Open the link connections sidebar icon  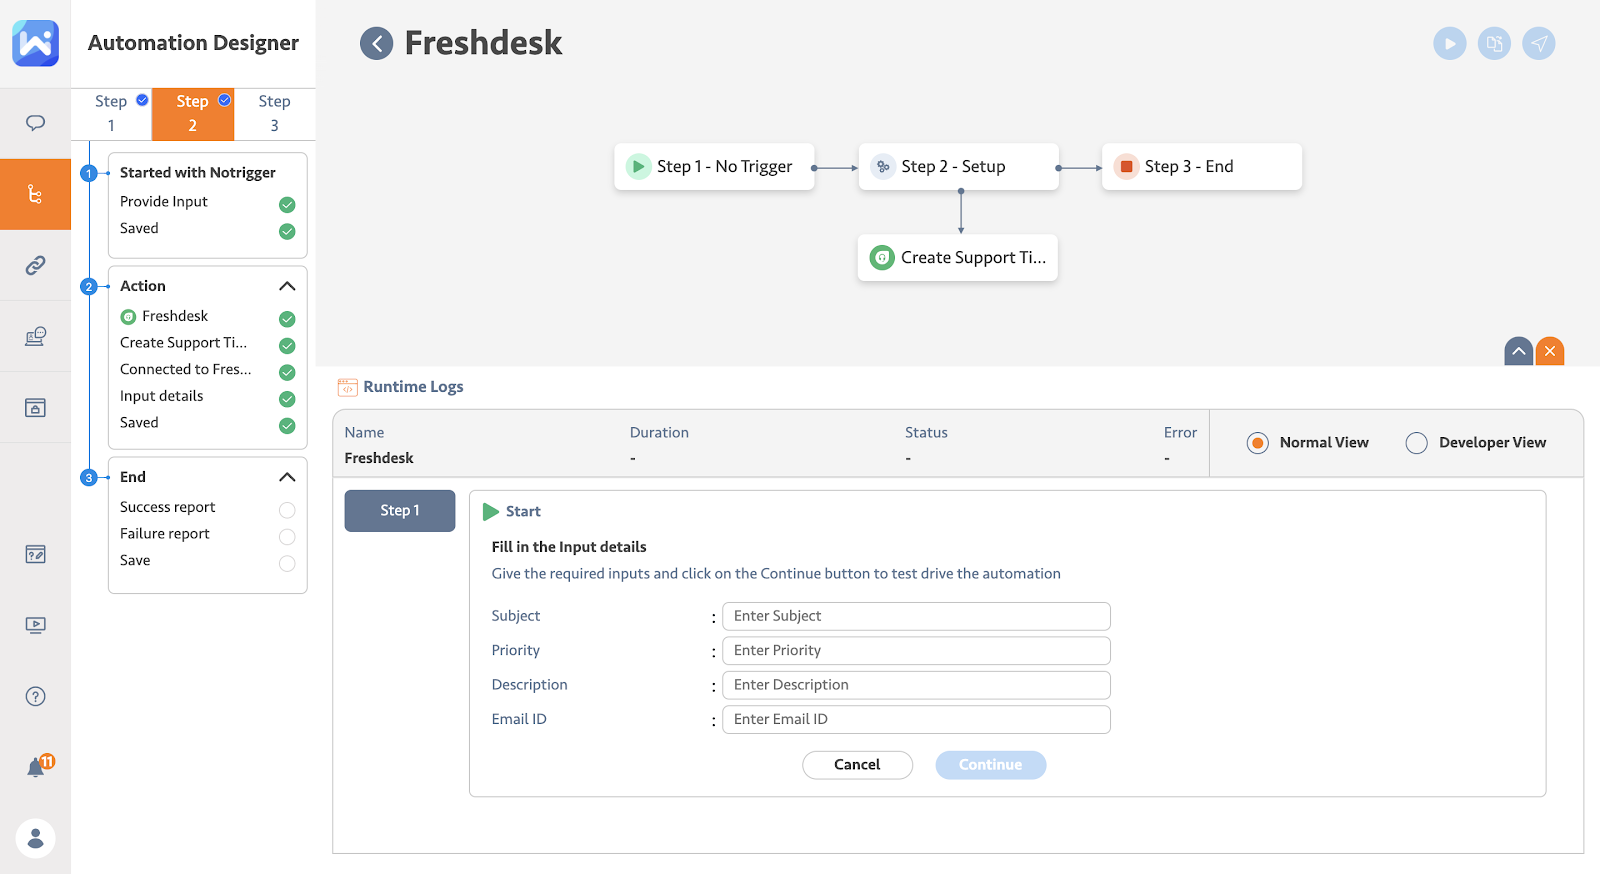pyautogui.click(x=35, y=265)
